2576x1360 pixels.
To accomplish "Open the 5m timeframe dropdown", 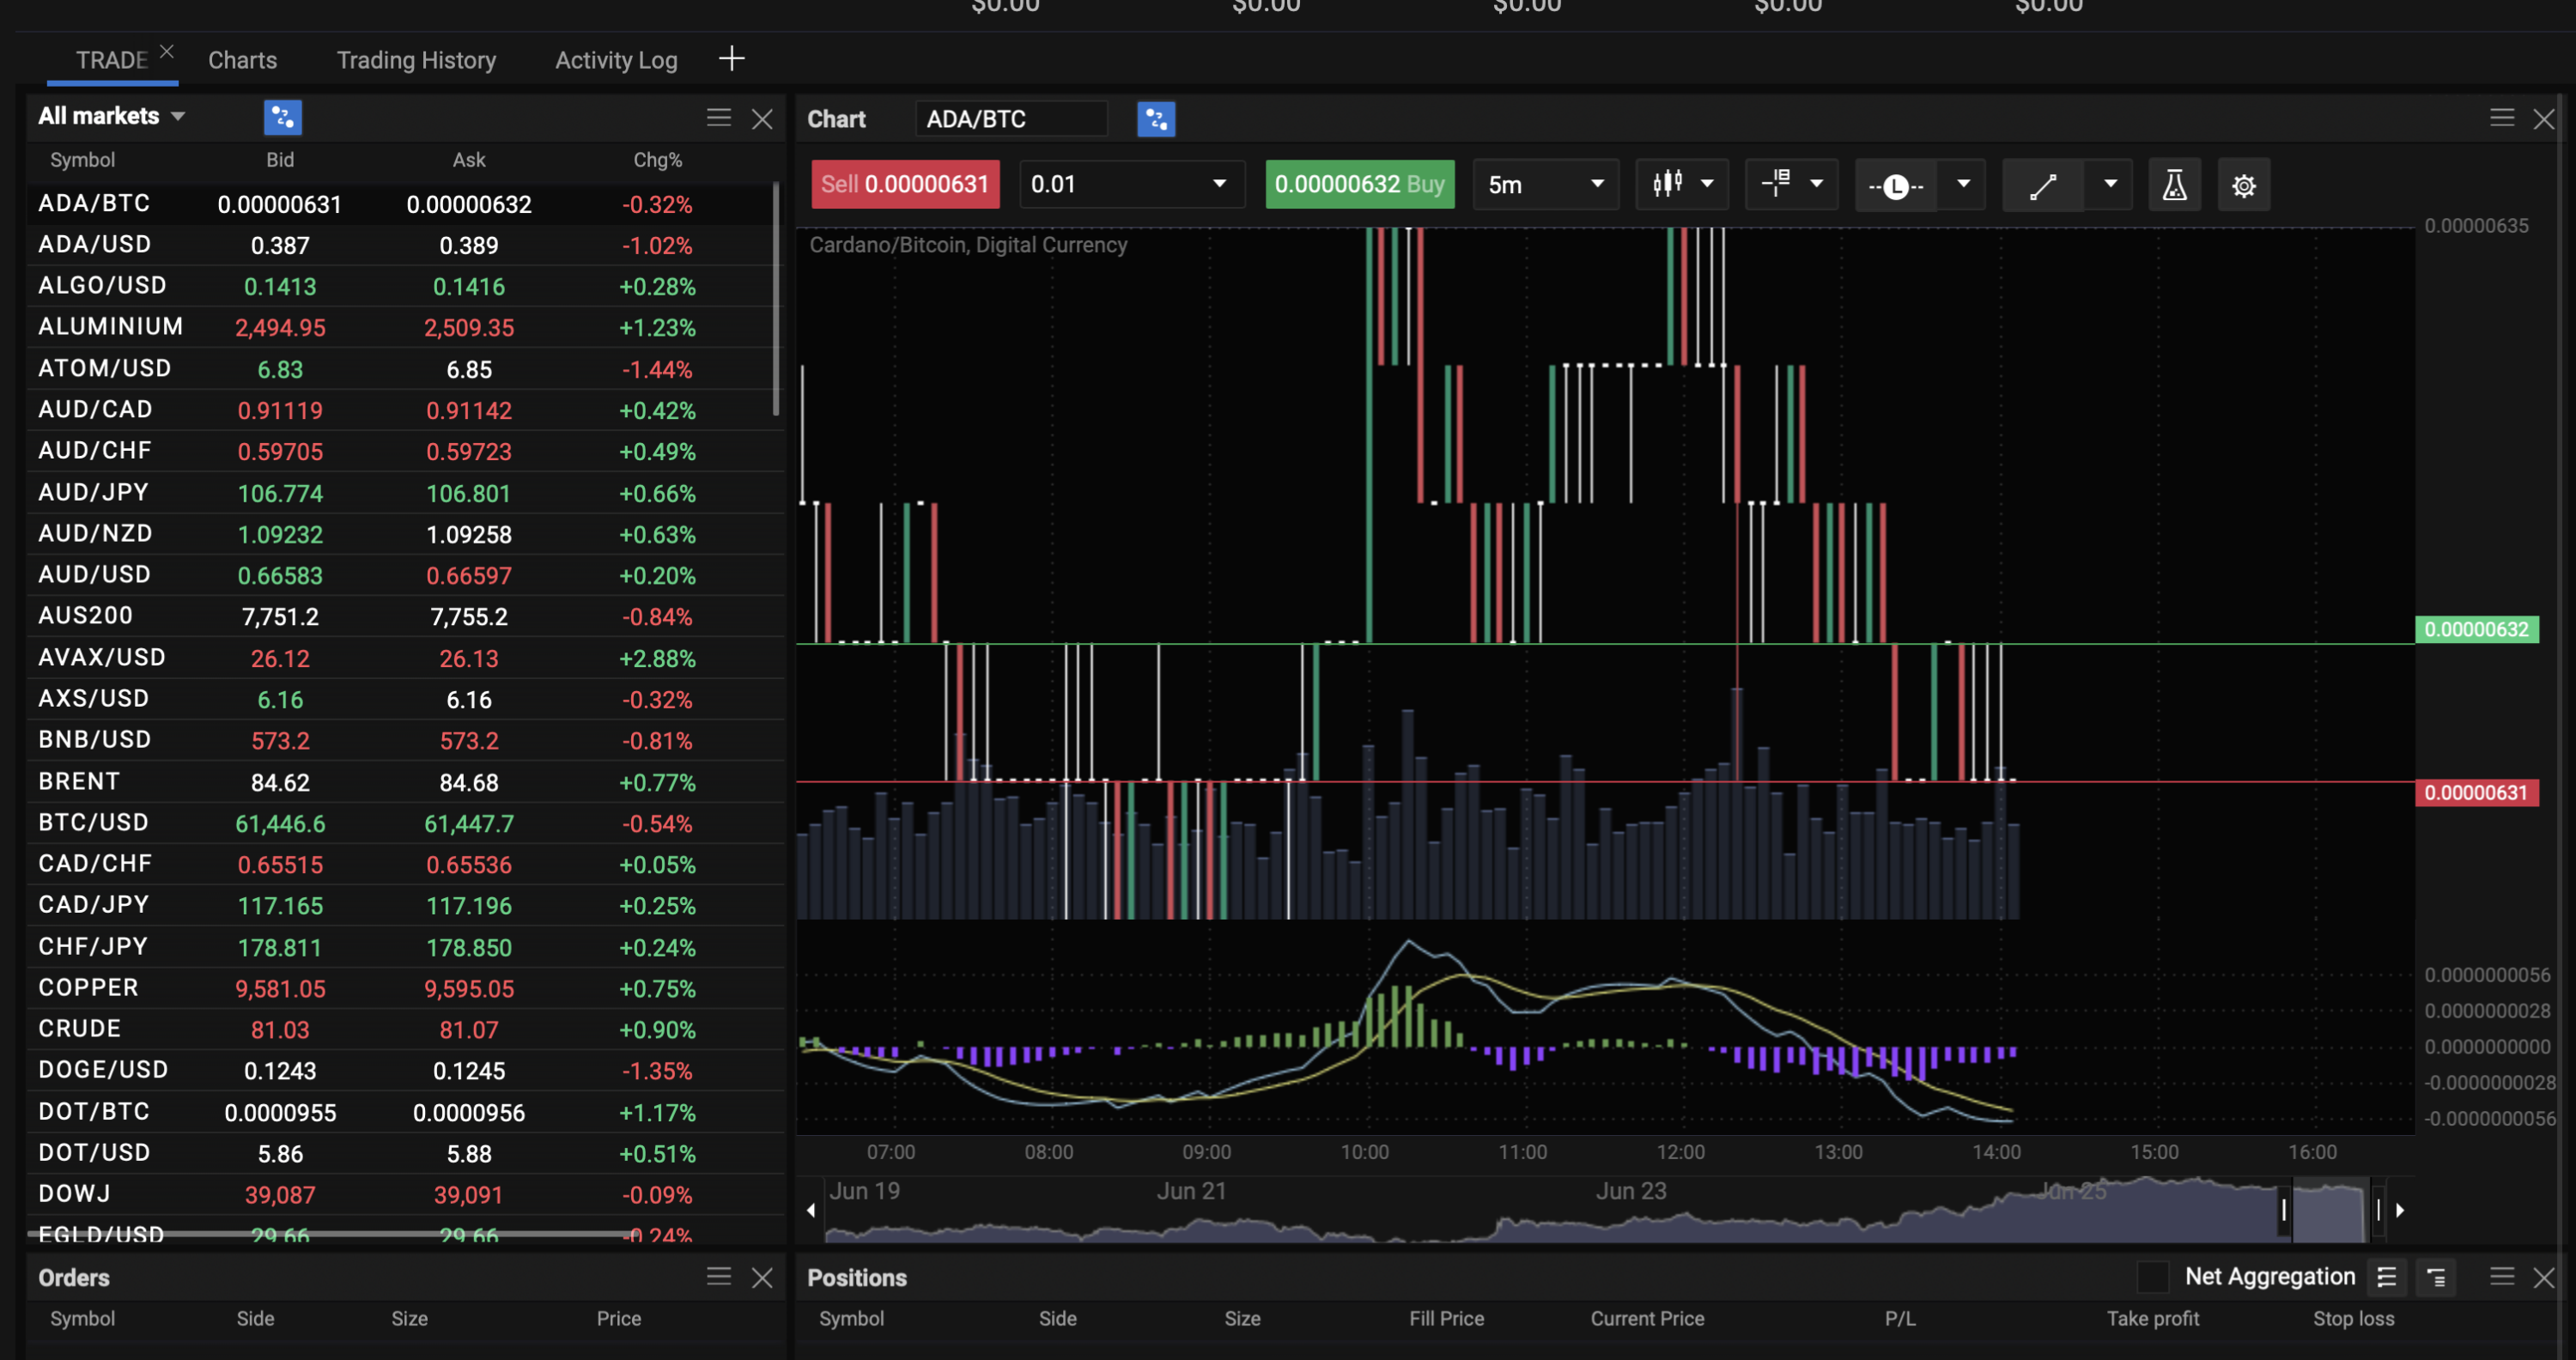I will pos(1545,184).
